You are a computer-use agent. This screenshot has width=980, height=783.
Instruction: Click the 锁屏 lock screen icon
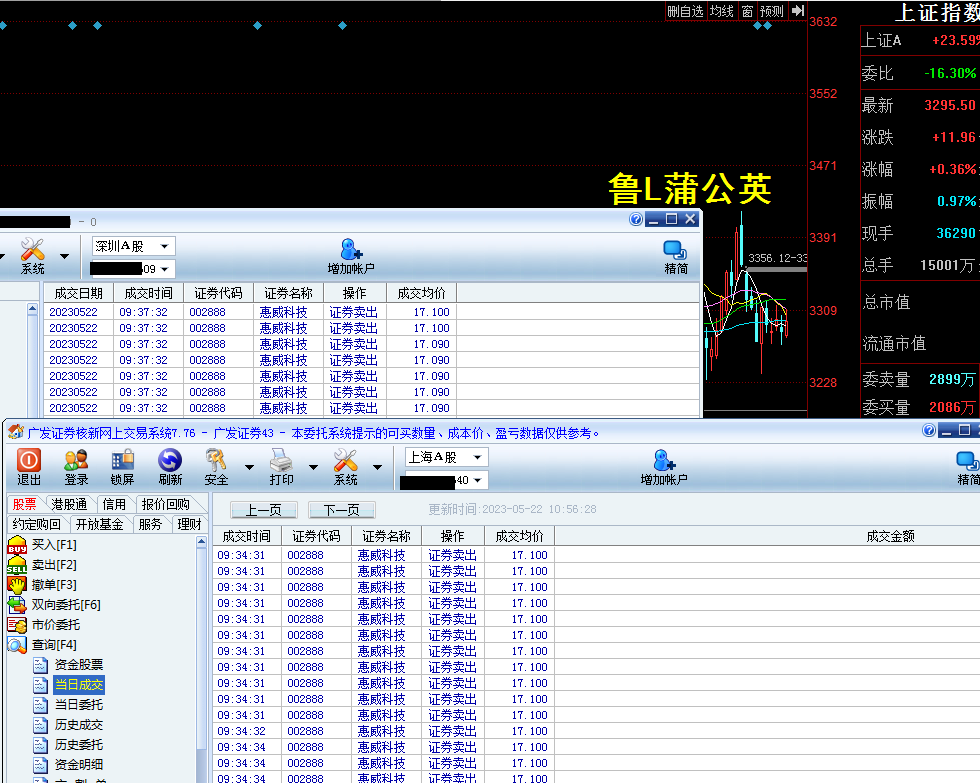[122, 467]
